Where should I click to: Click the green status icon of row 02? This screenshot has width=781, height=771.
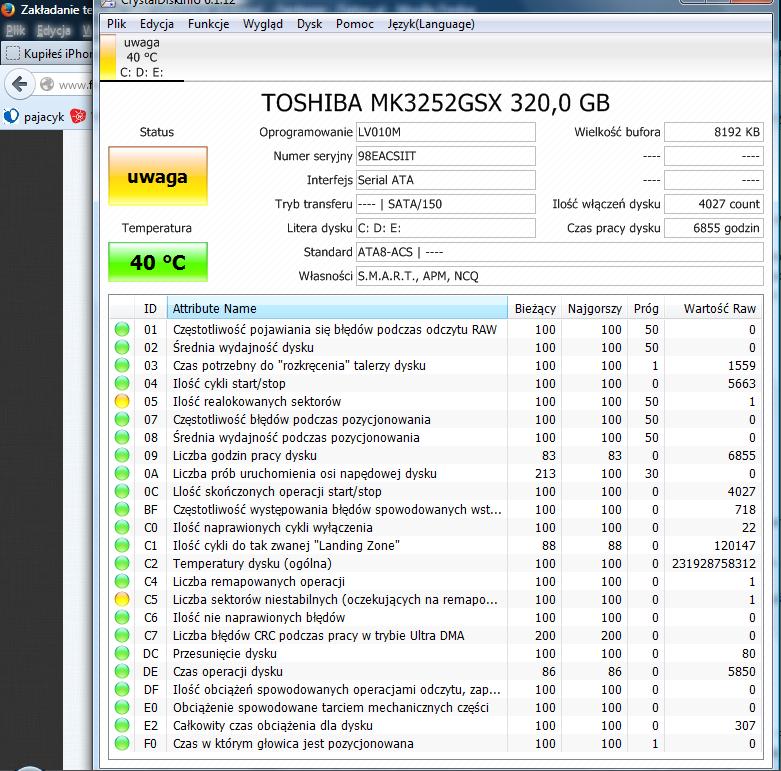(122, 347)
